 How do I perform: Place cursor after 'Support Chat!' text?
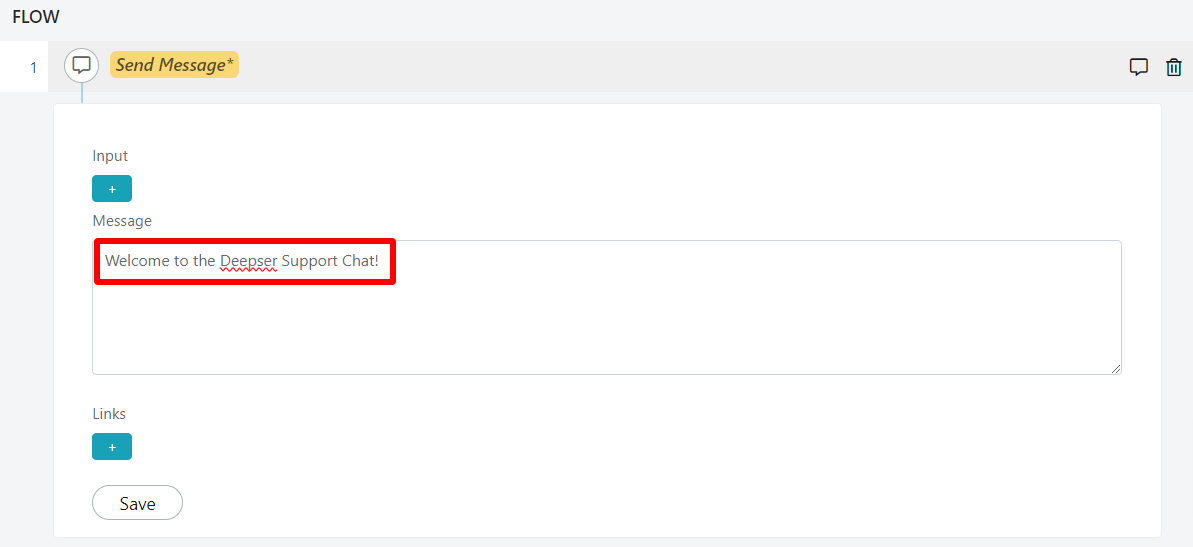click(380, 261)
